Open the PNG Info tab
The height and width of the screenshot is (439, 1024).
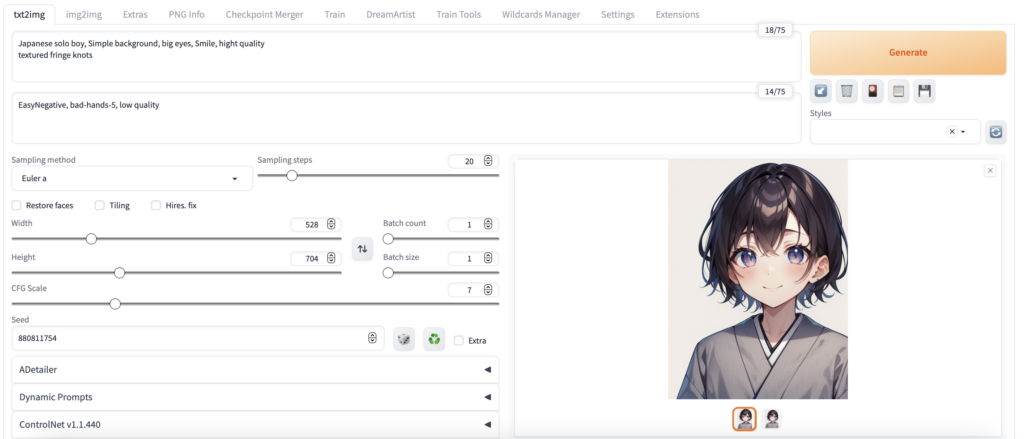coord(188,14)
